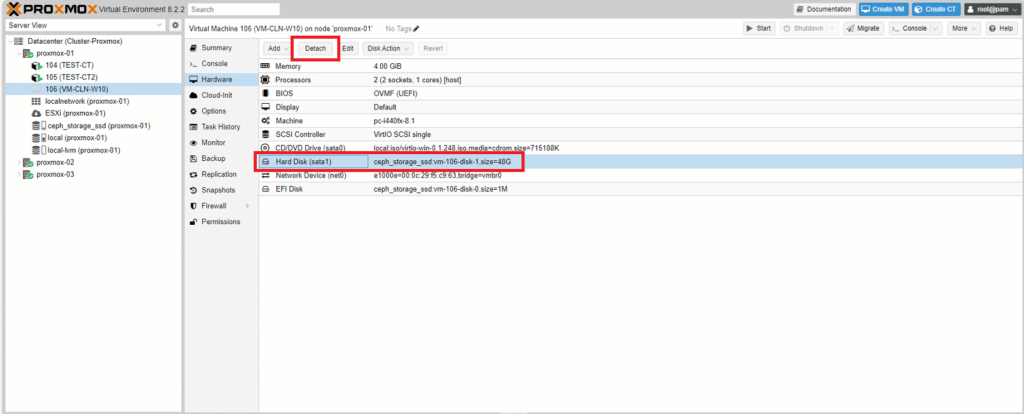Viewport: 1024px width, 414px height.
Task: Open the root@pam user menu
Action: pyautogui.click(x=992, y=9)
